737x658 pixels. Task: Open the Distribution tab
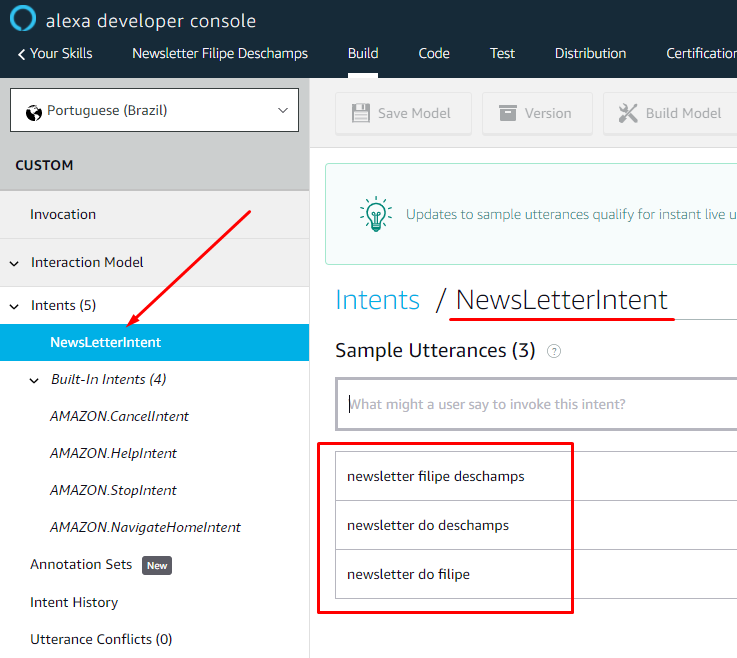point(590,54)
